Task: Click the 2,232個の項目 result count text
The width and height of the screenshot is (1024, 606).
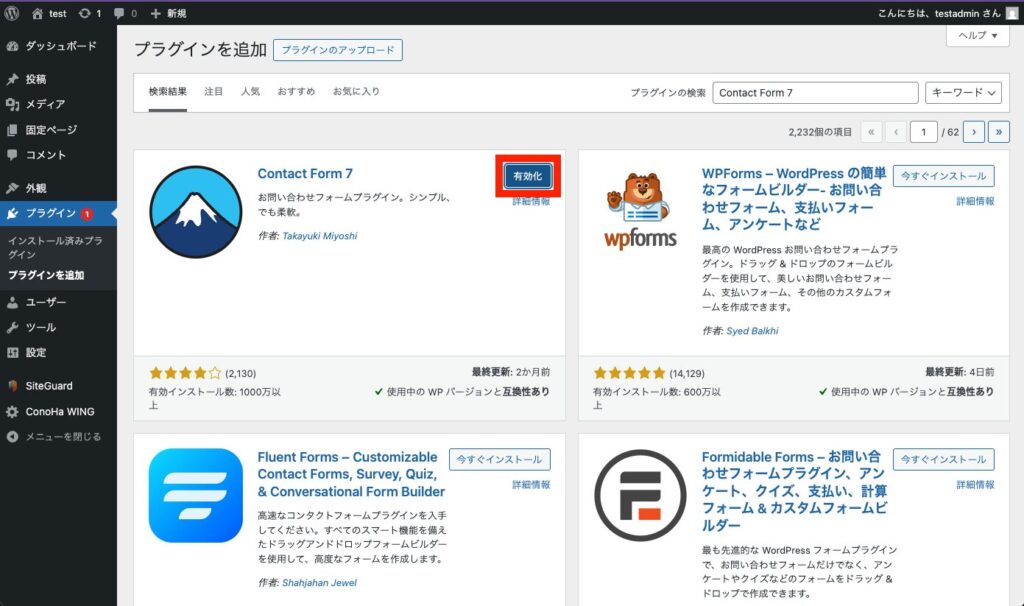Action: pyautogui.click(x=820, y=132)
